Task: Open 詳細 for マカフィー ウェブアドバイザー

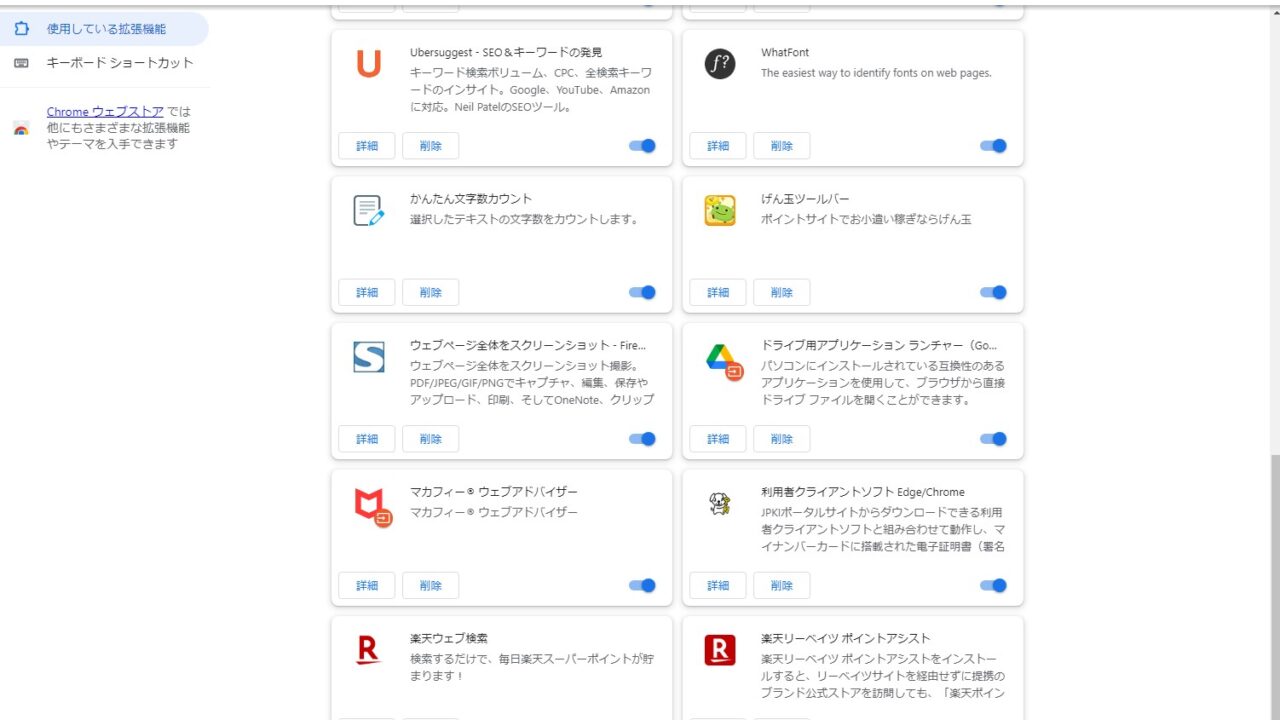Action: point(367,585)
